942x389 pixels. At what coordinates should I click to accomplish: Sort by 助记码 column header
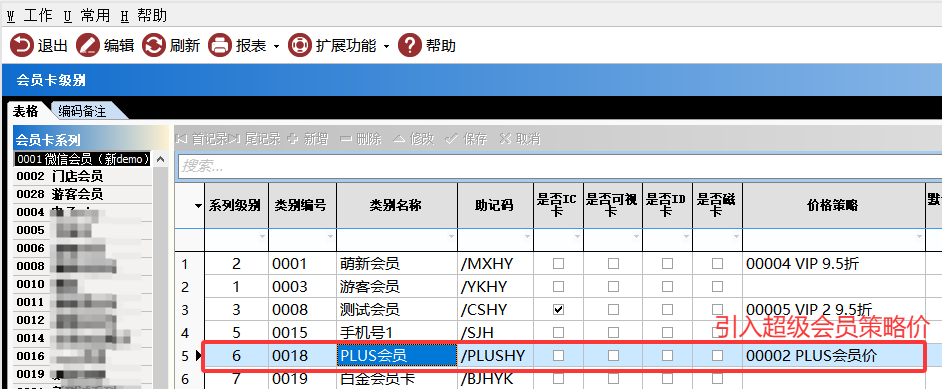495,205
